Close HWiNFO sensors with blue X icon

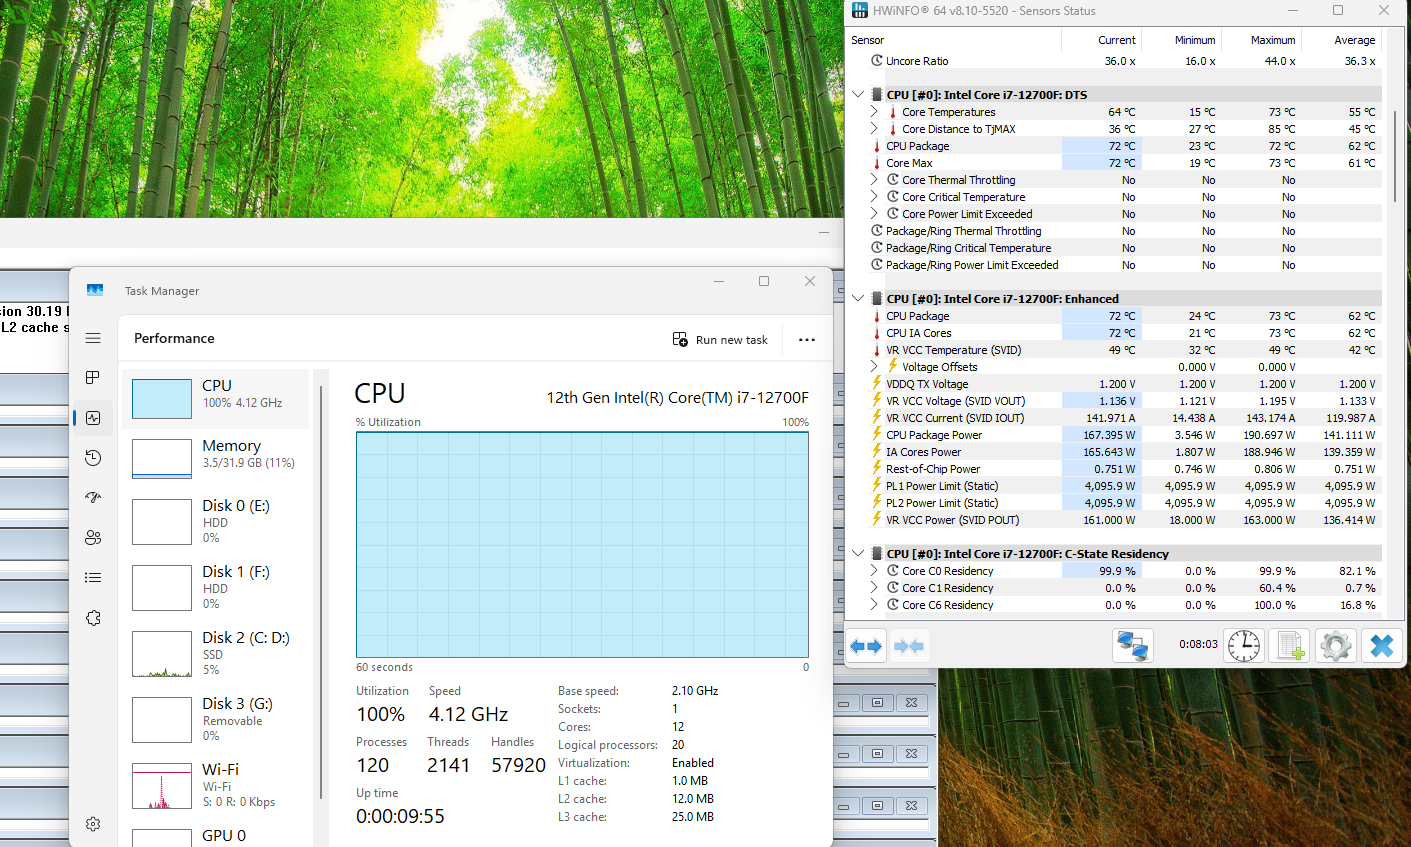pos(1382,646)
